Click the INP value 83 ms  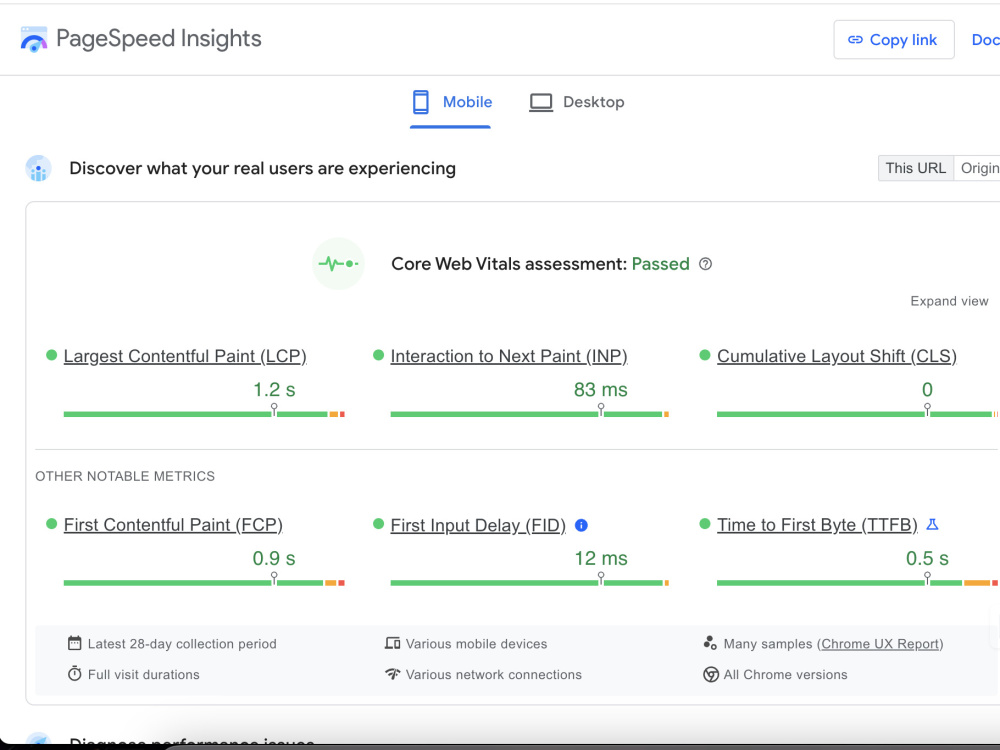[601, 390]
